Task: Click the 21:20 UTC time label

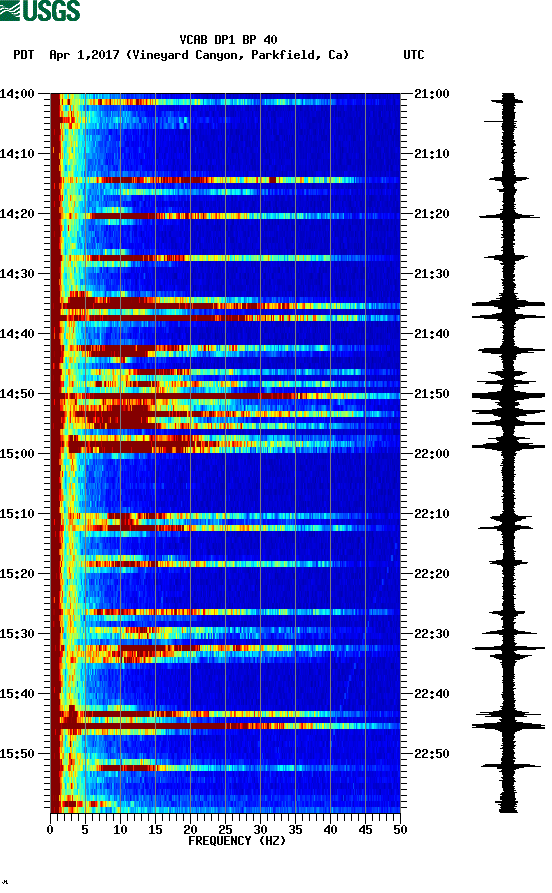Action: 432,214
